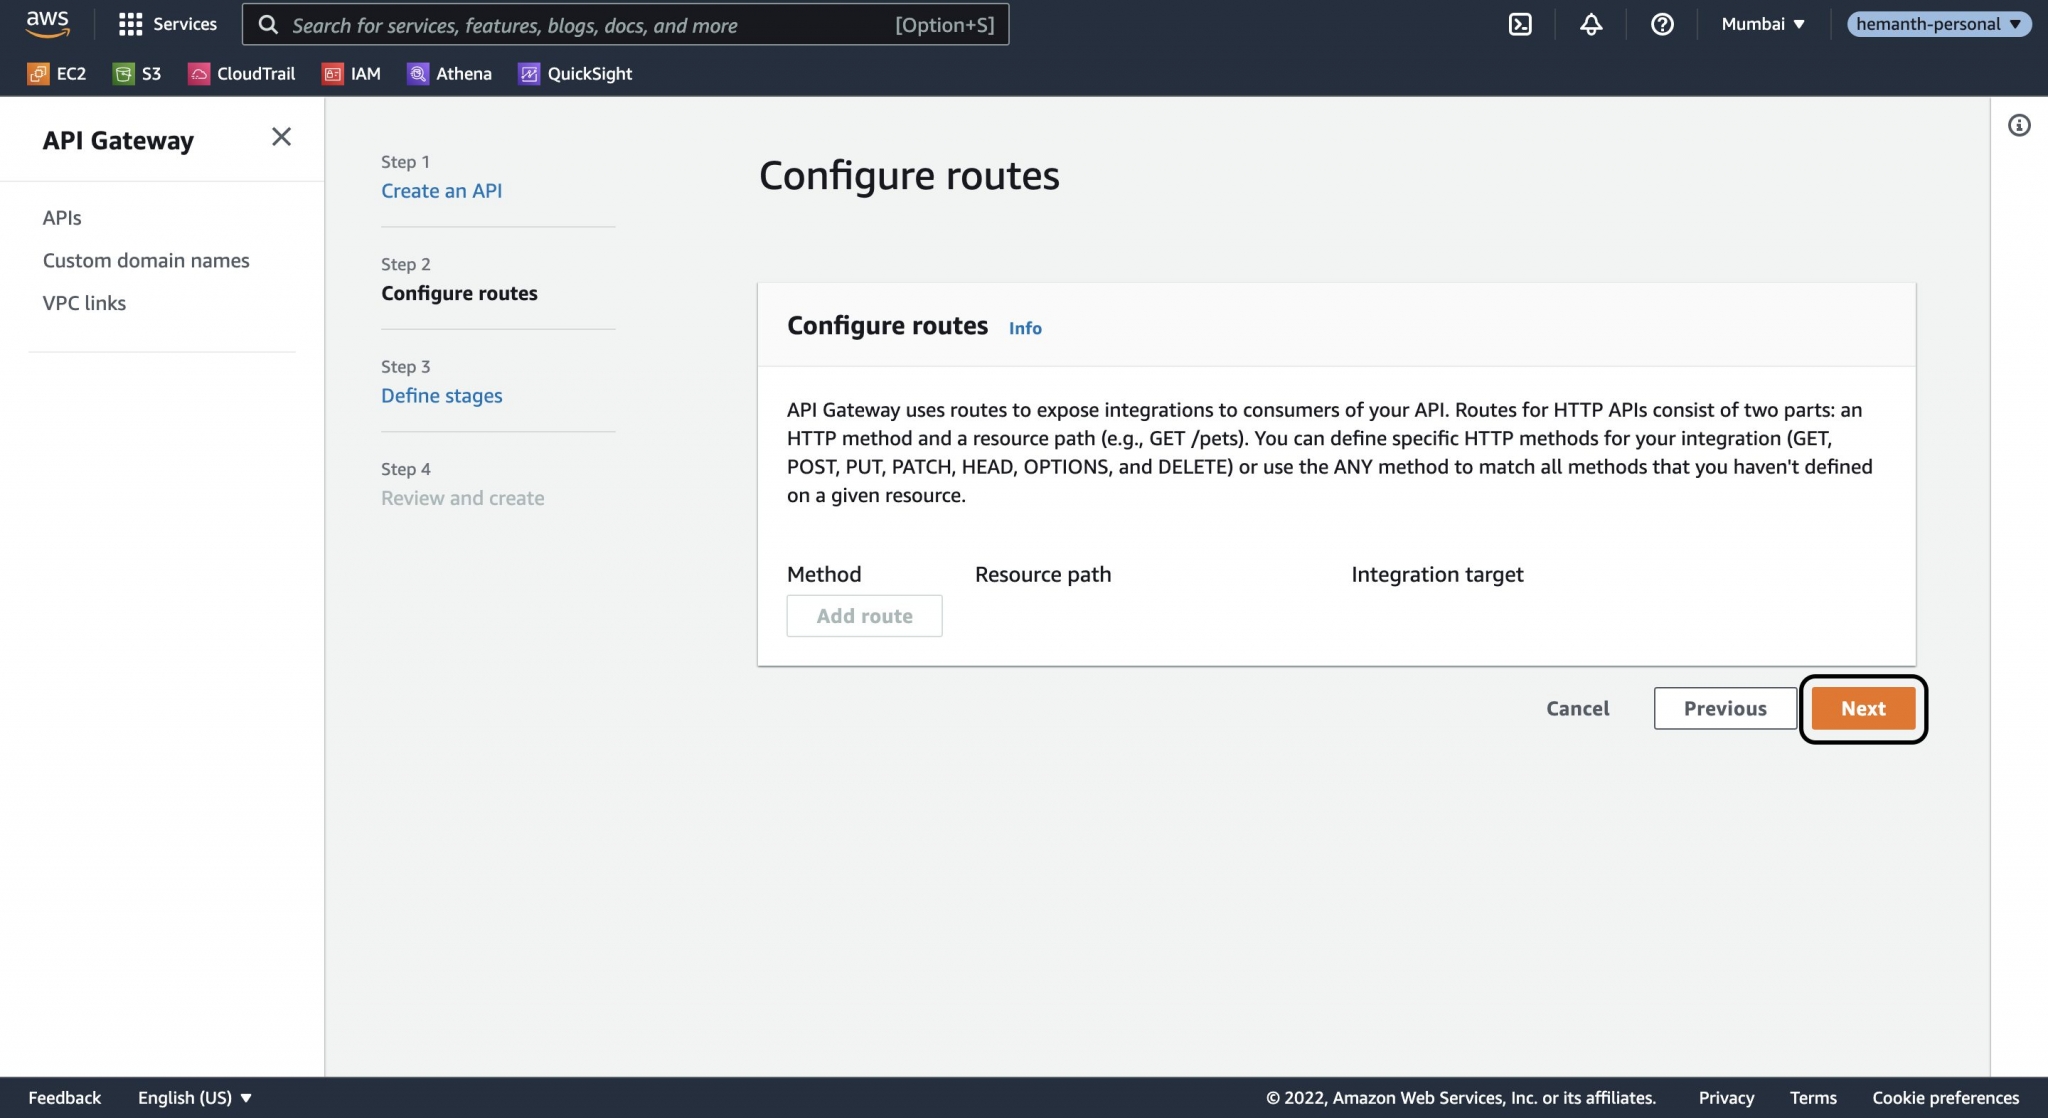Image resolution: width=2048 pixels, height=1118 pixels.
Task: Select APIs in the sidebar
Action: click(63, 217)
